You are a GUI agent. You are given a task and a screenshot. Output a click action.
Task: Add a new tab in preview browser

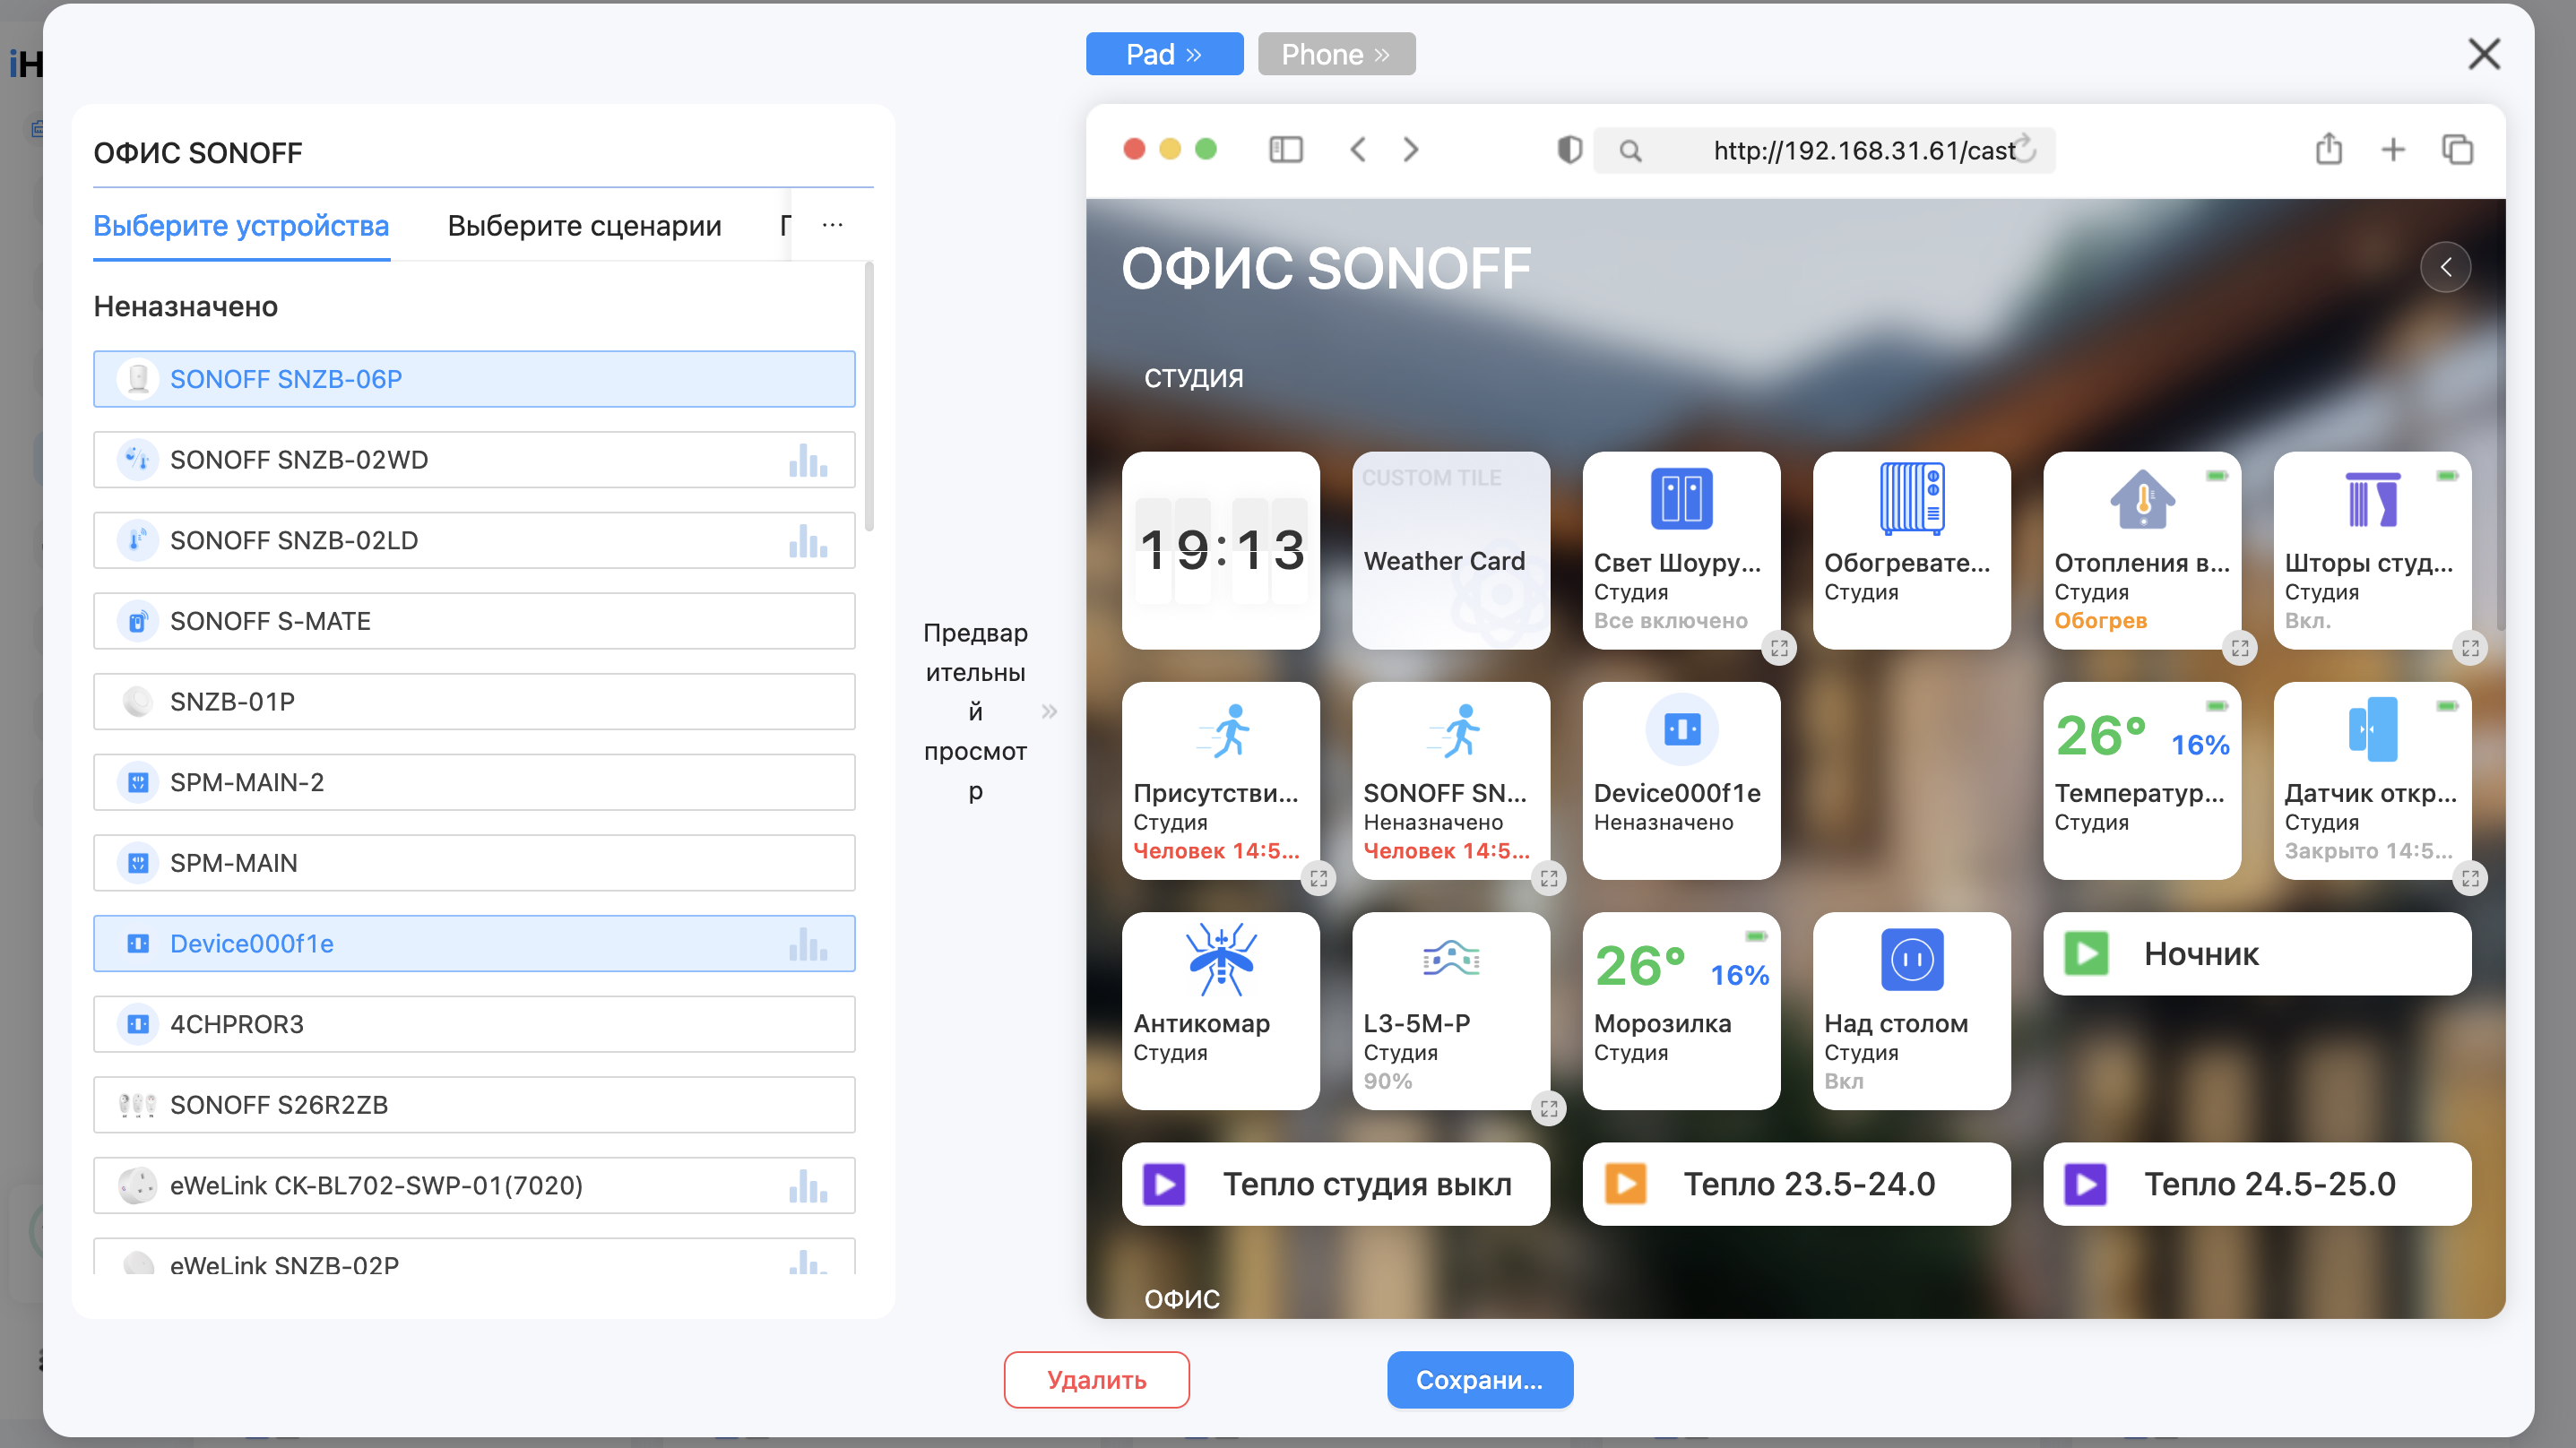[x=2393, y=150]
